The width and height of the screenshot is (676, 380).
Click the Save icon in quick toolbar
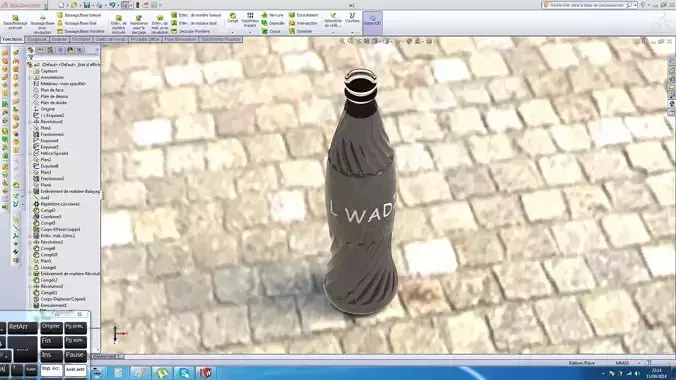pos(87,5)
